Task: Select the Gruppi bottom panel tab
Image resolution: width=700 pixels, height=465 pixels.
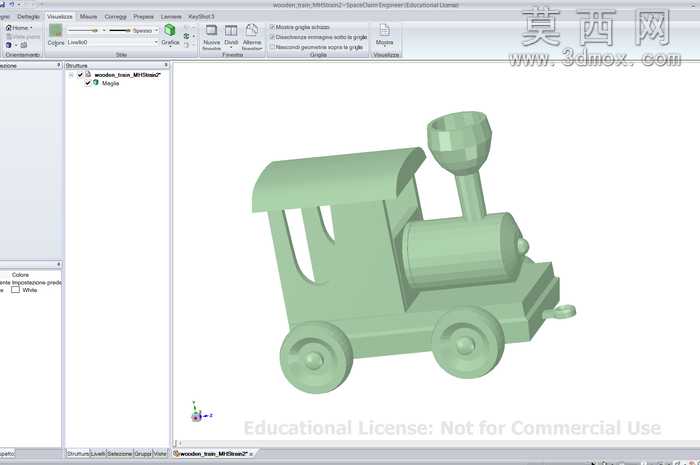Action: click(143, 453)
